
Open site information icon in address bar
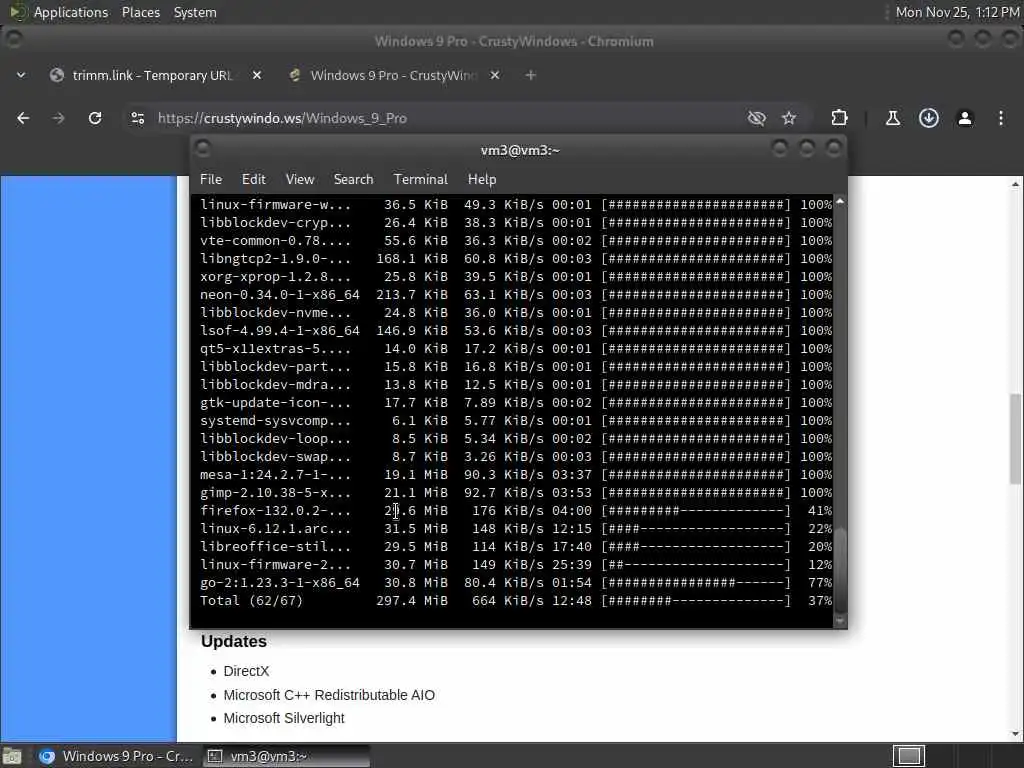pyautogui.click(x=138, y=118)
